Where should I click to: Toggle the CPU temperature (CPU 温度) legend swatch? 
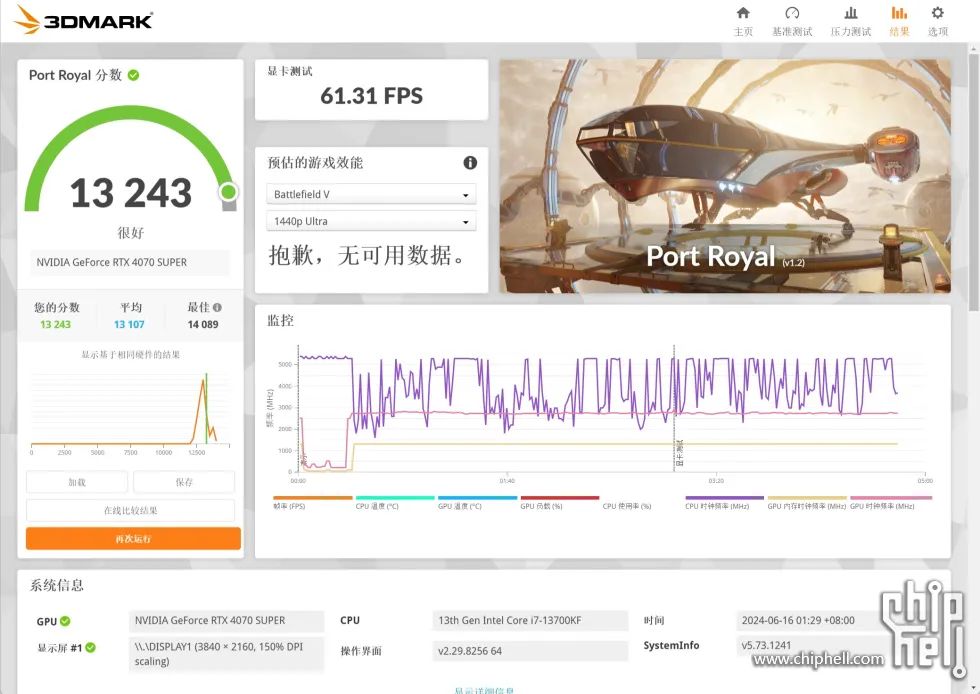[395, 498]
